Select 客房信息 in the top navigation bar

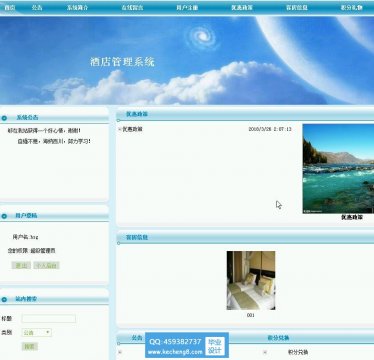click(x=297, y=7)
